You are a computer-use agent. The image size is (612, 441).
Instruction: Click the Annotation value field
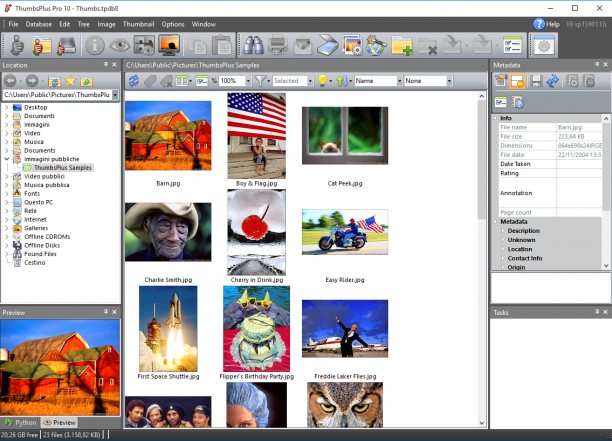[x=579, y=193]
